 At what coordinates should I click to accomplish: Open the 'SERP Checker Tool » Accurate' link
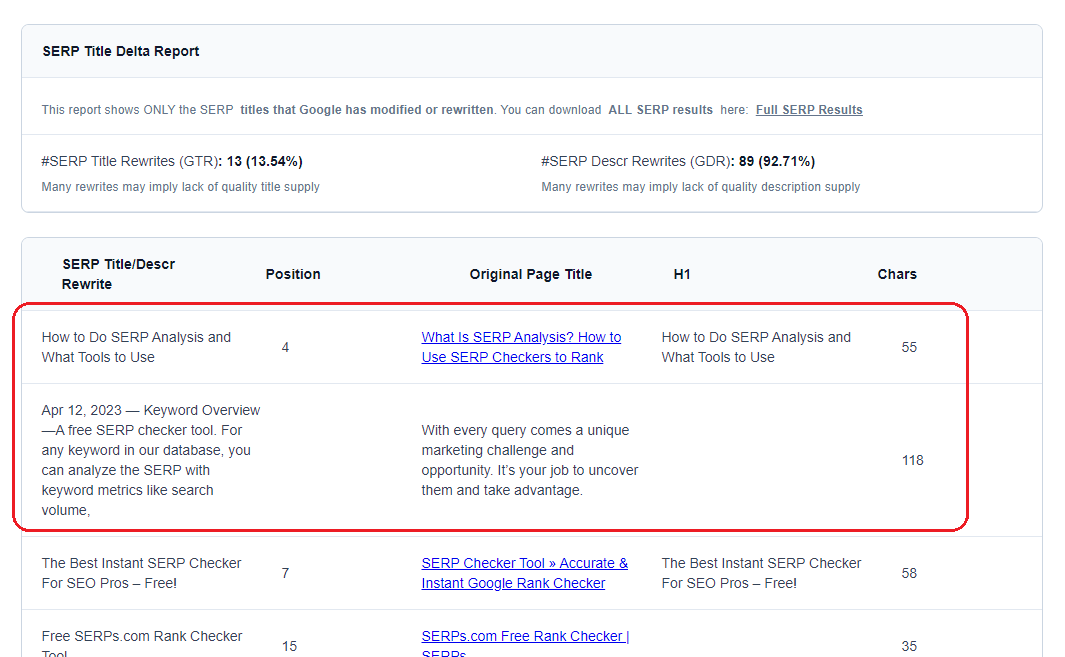click(x=524, y=573)
